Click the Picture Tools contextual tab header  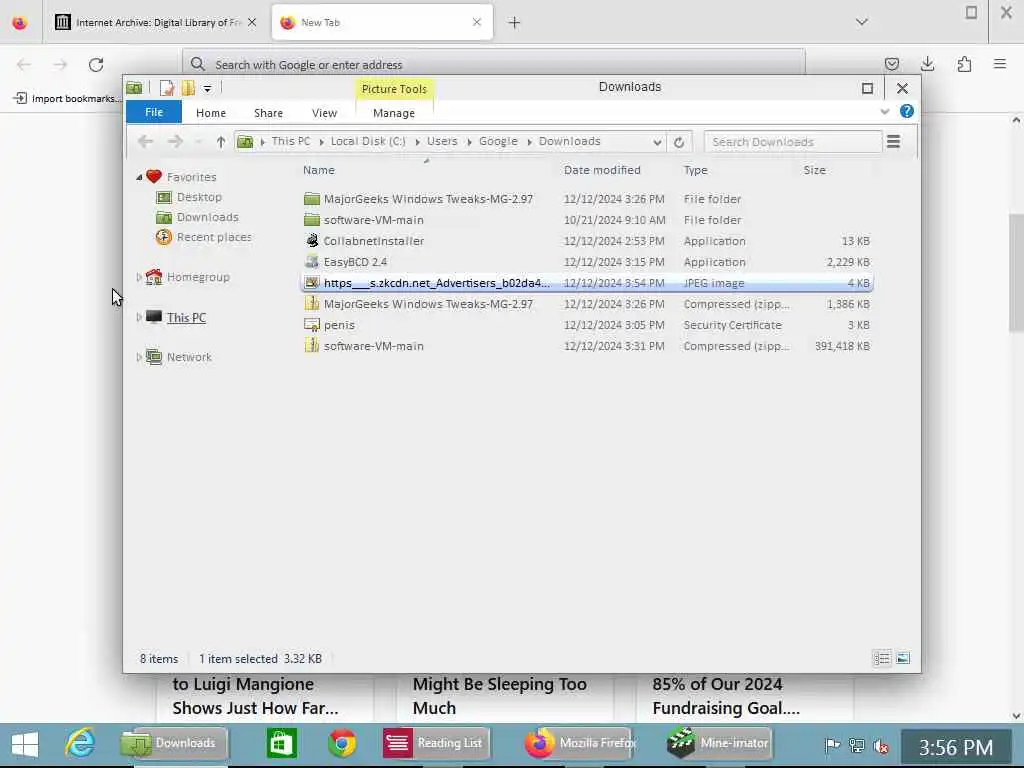click(x=394, y=89)
